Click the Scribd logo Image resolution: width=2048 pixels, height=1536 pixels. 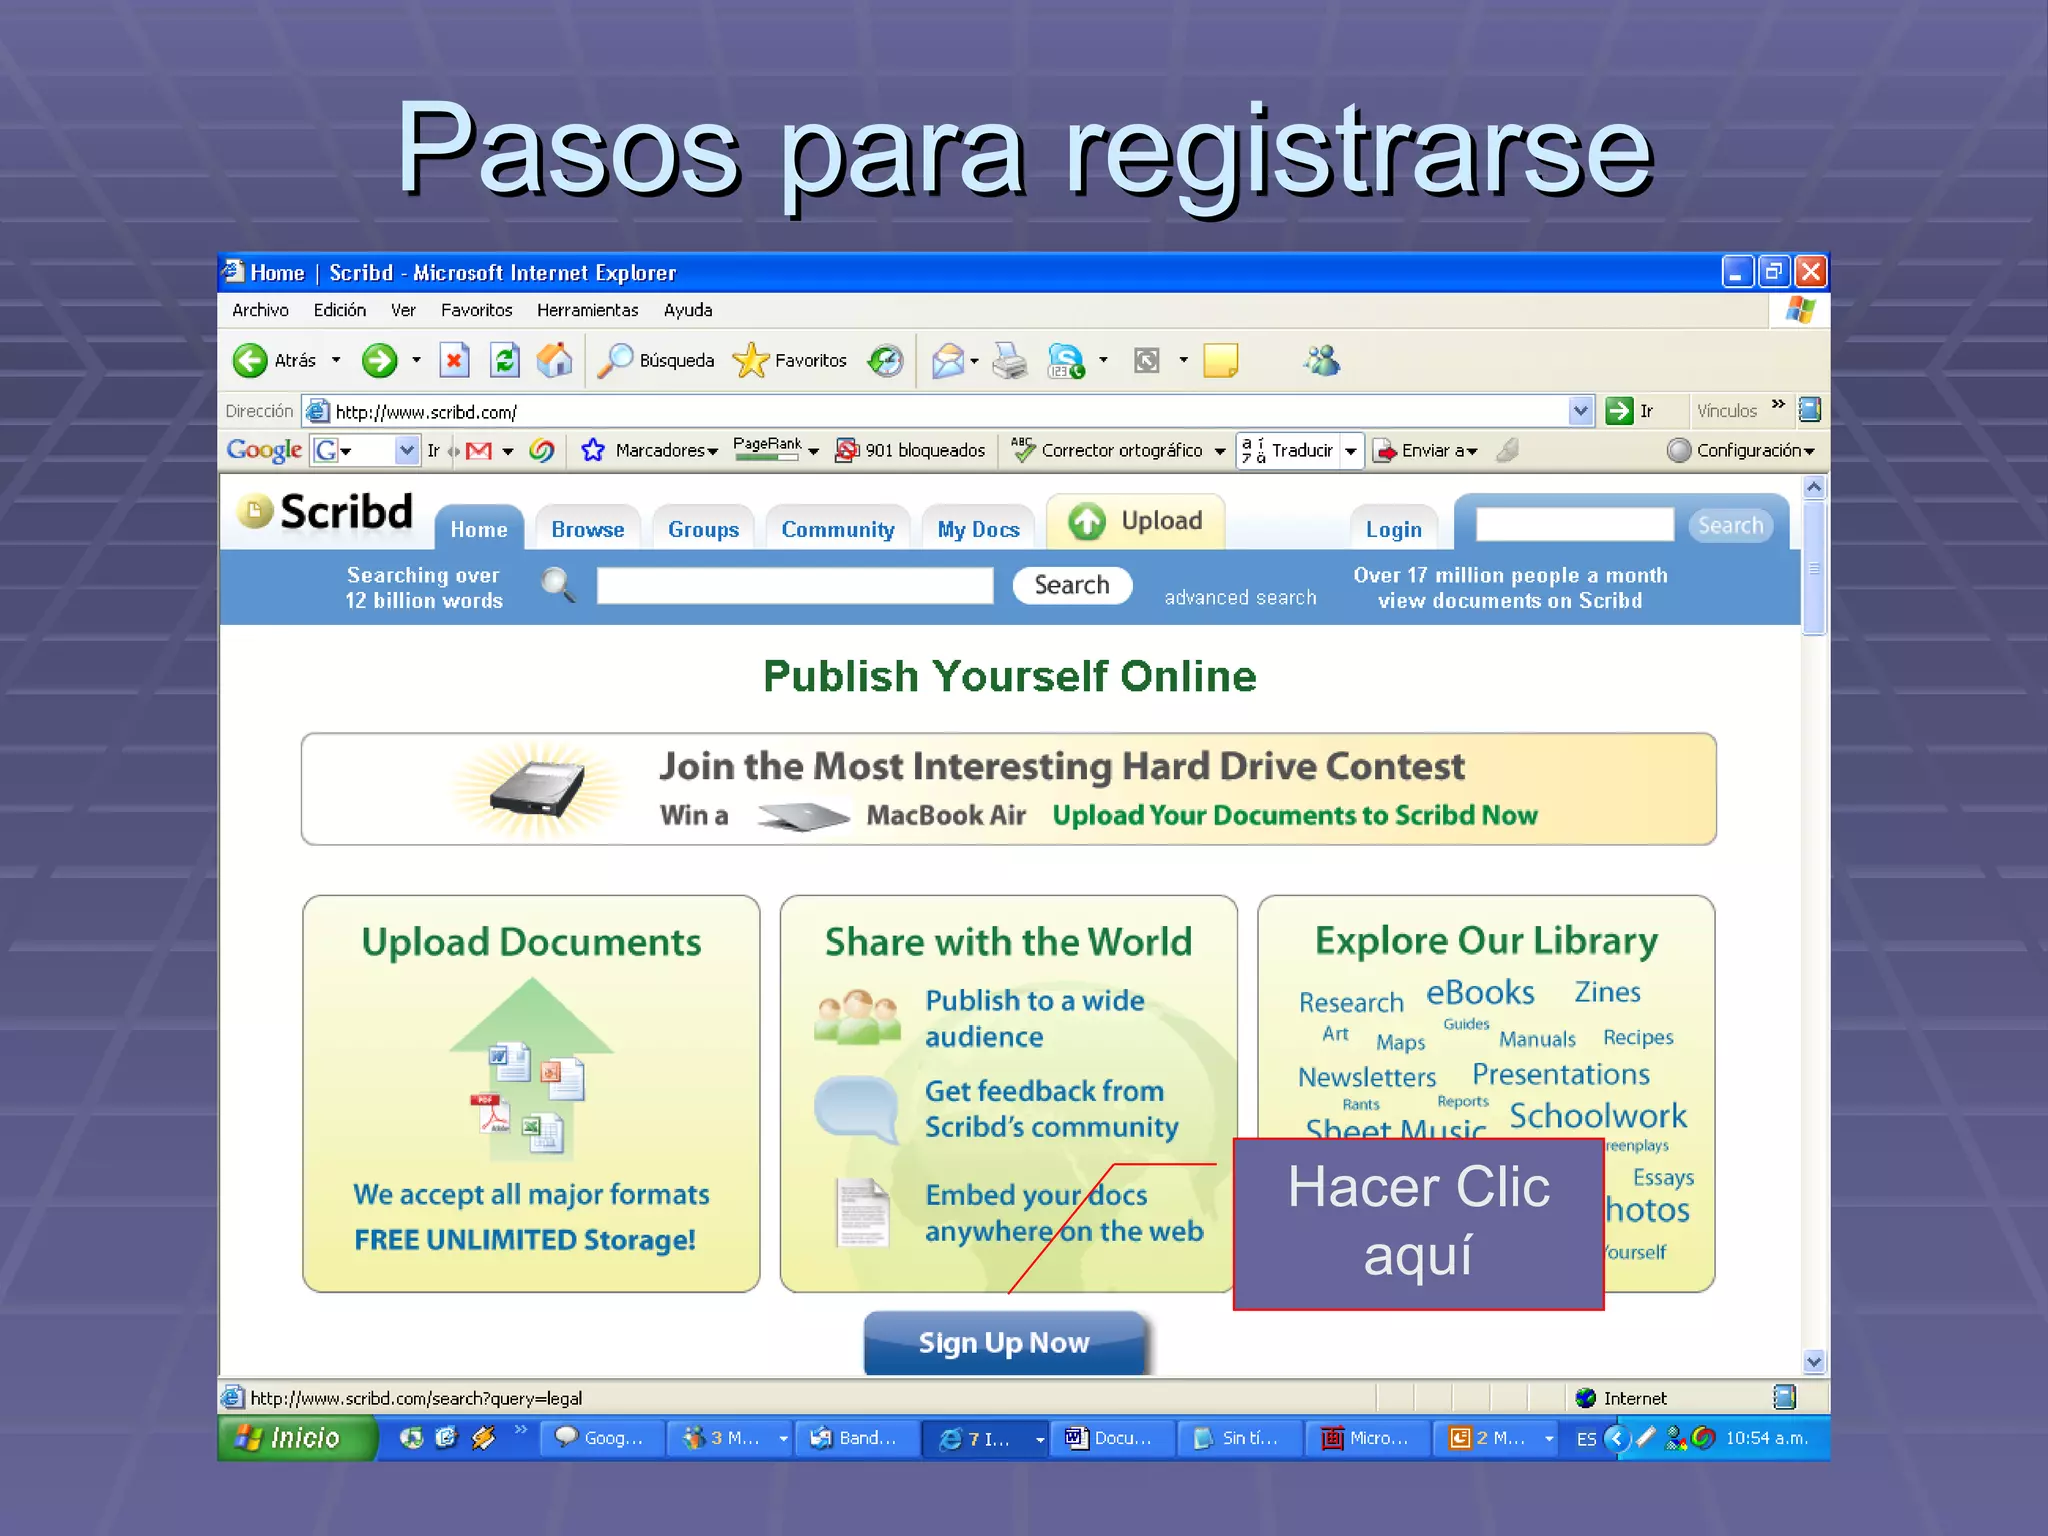[x=326, y=512]
